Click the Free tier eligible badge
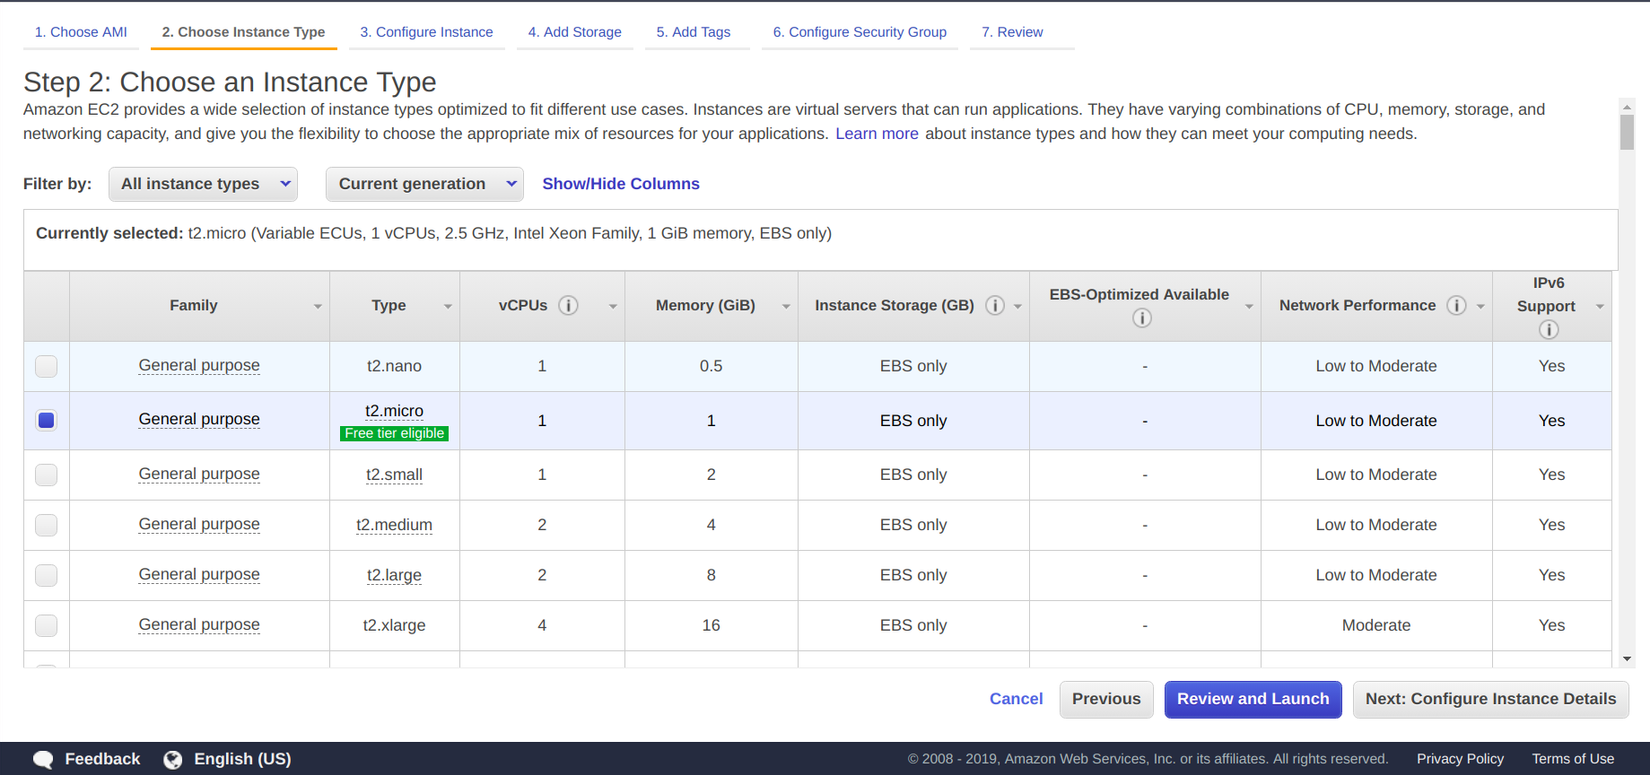 (x=394, y=434)
